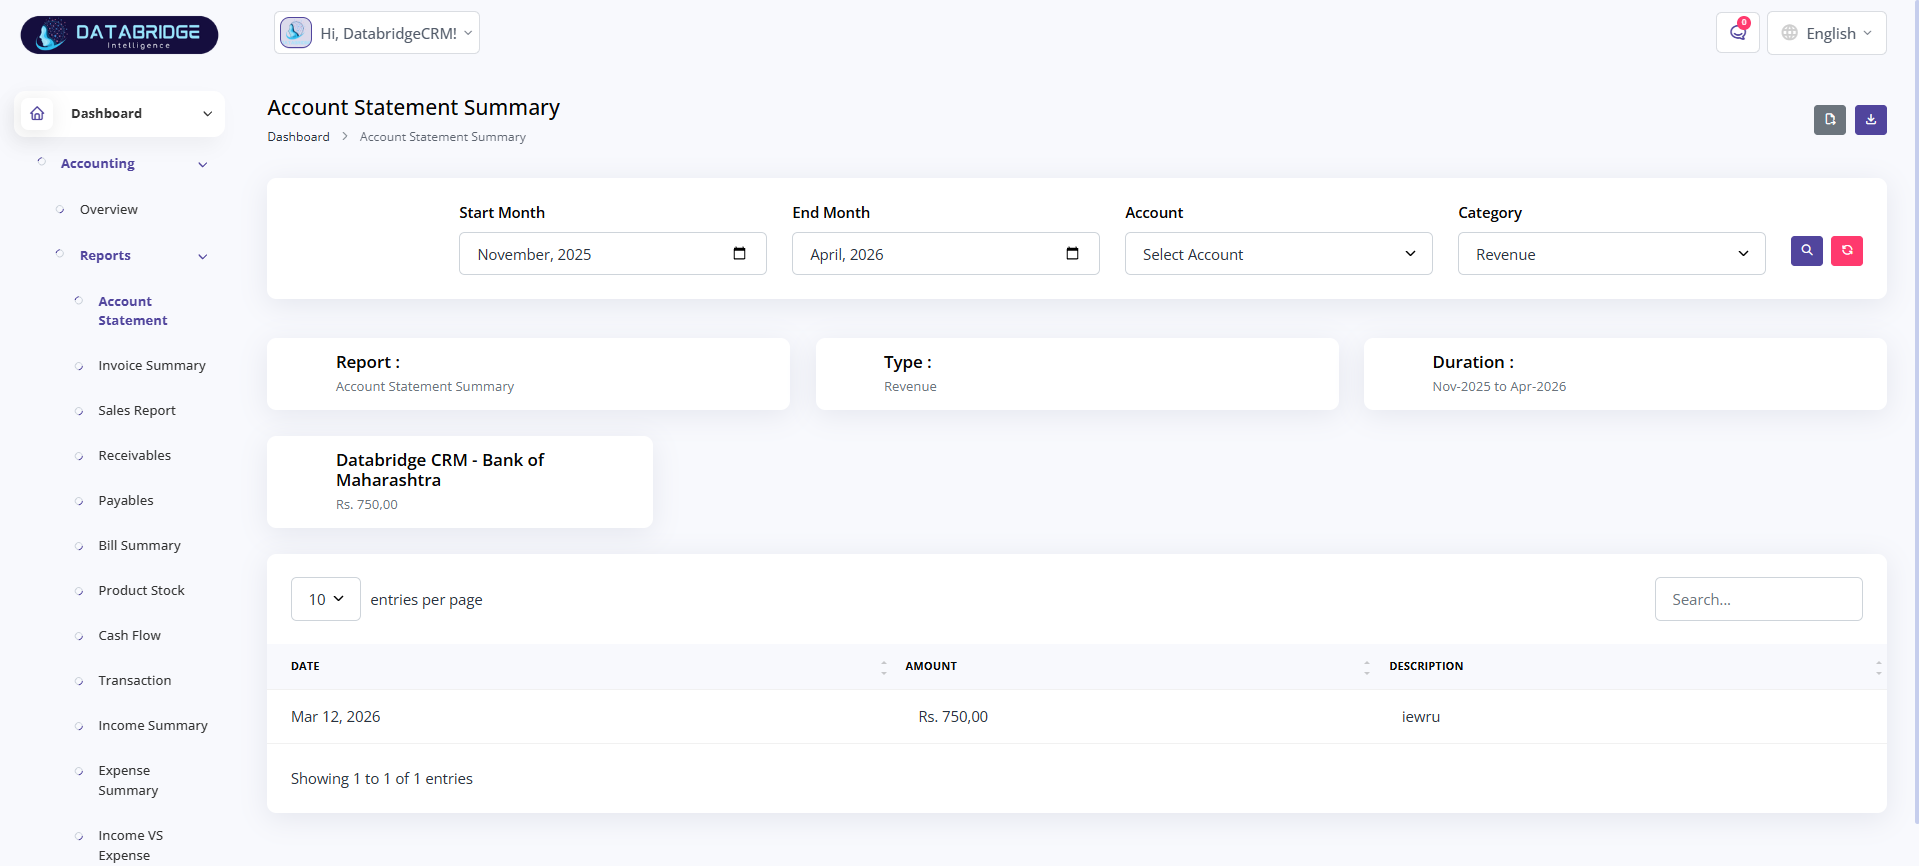Open Income Summary report
This screenshot has height=866, width=1919.
[153, 725]
